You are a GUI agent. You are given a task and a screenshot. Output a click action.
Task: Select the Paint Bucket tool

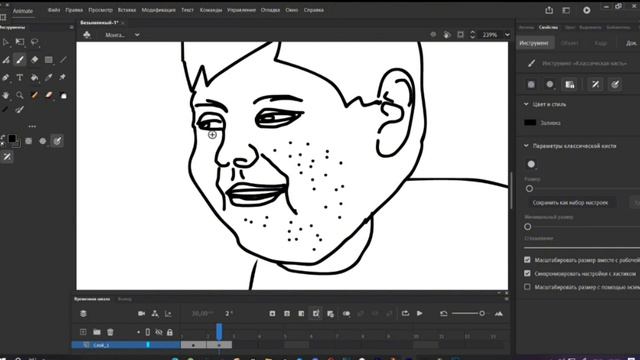point(35,78)
